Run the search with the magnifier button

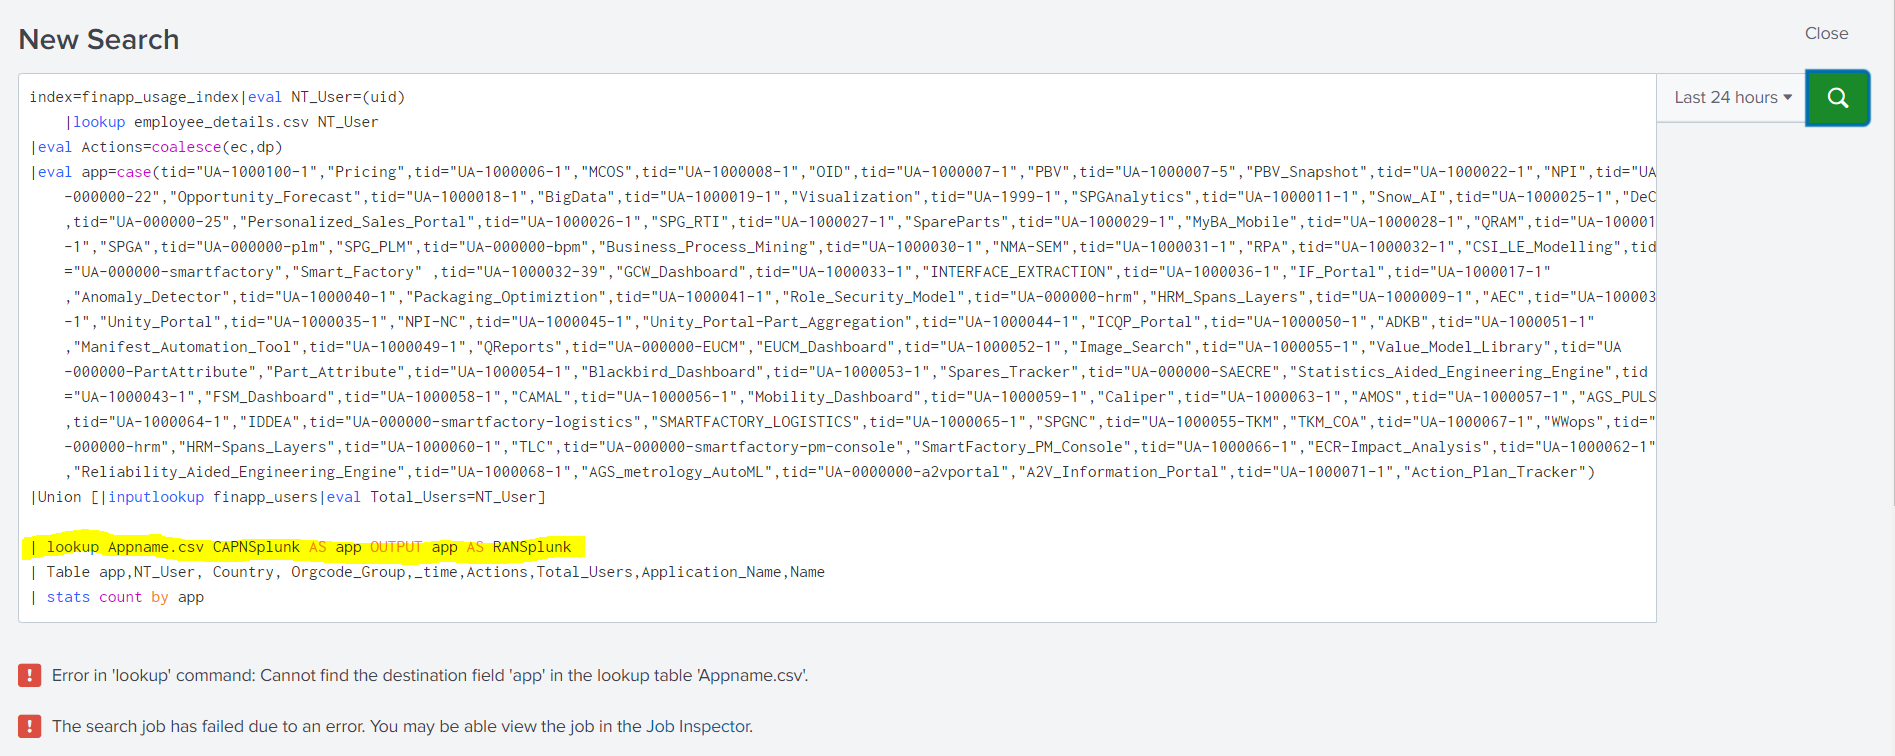click(1837, 98)
